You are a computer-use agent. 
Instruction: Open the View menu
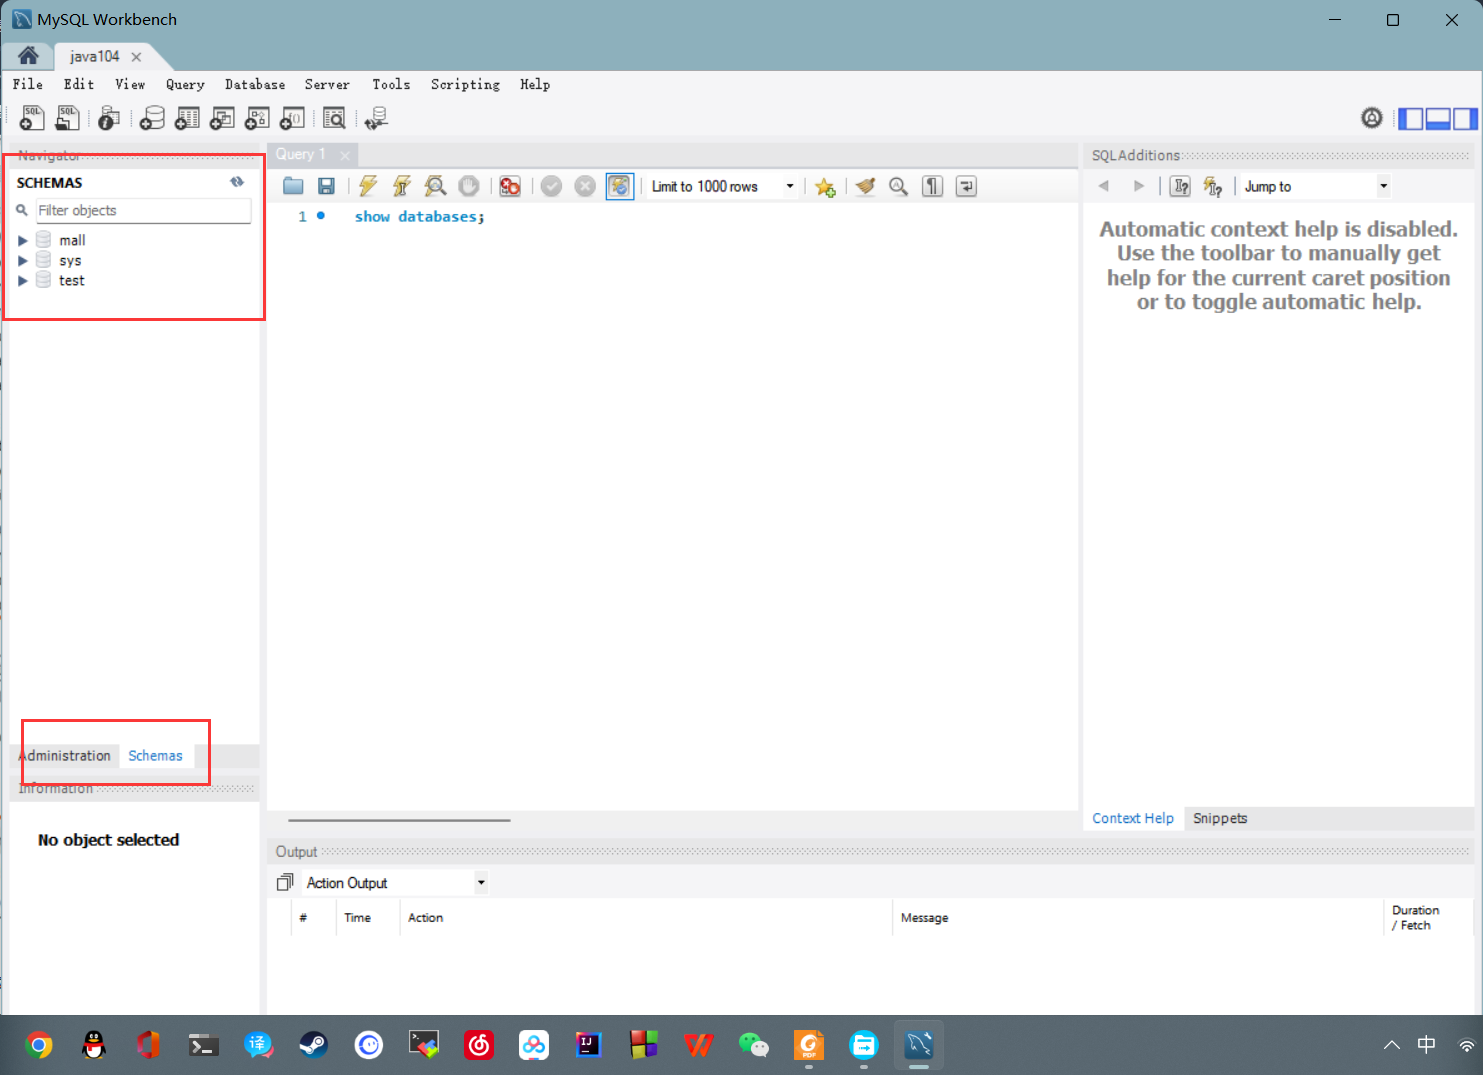click(130, 84)
